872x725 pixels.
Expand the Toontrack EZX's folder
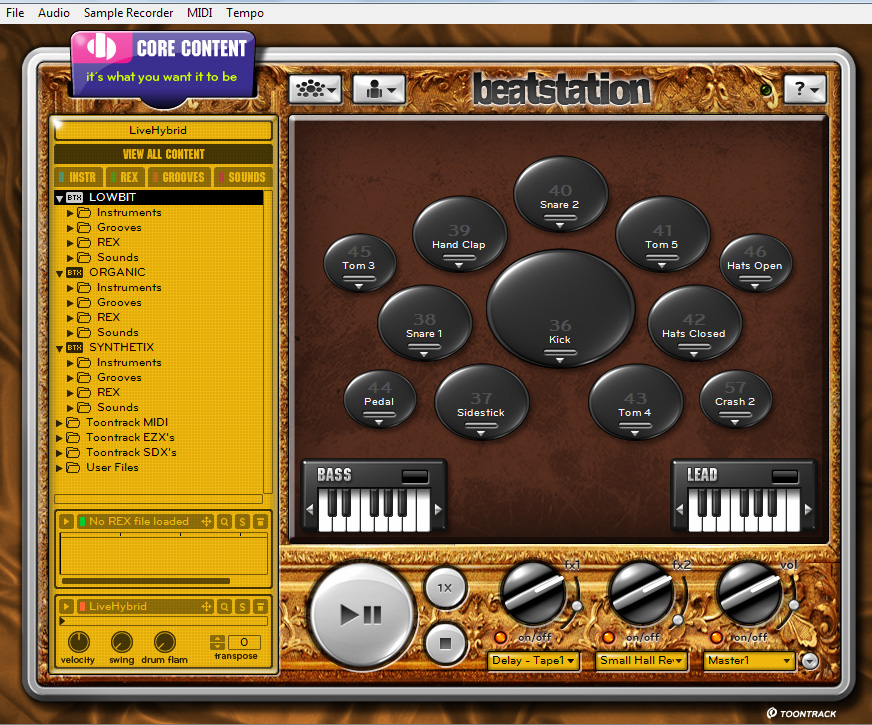(59, 438)
